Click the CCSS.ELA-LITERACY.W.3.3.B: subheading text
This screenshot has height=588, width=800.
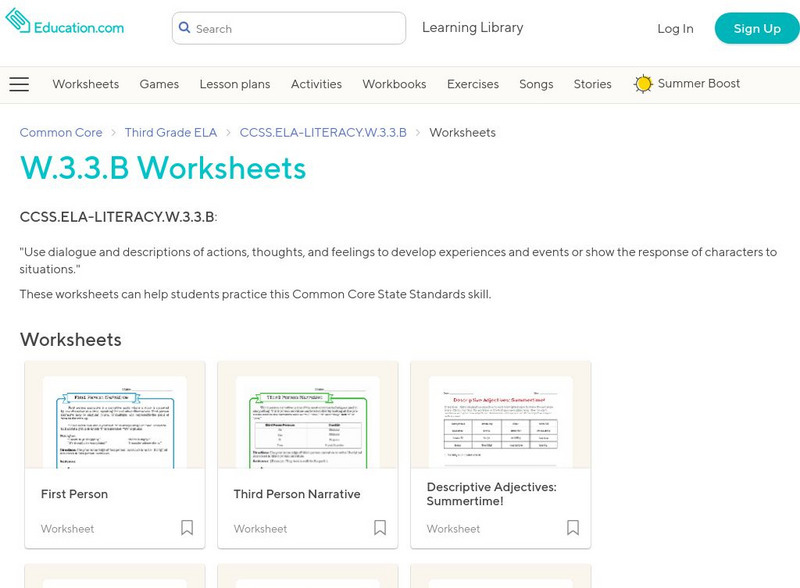click(x=118, y=217)
